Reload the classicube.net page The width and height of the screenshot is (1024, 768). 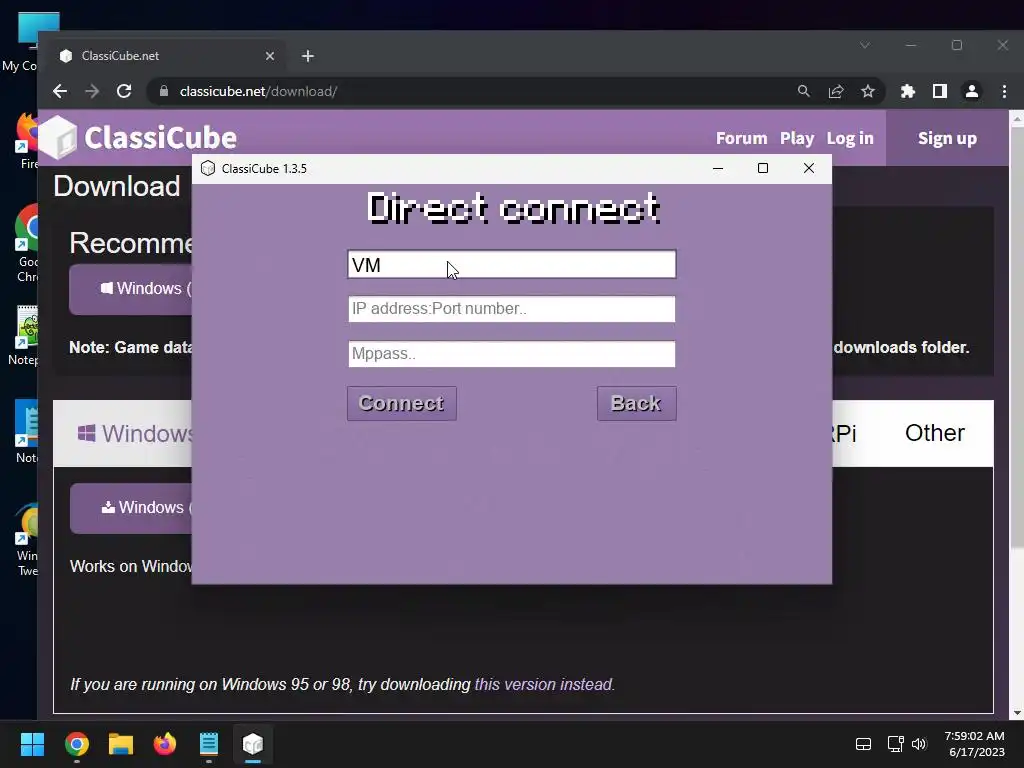[x=124, y=91]
